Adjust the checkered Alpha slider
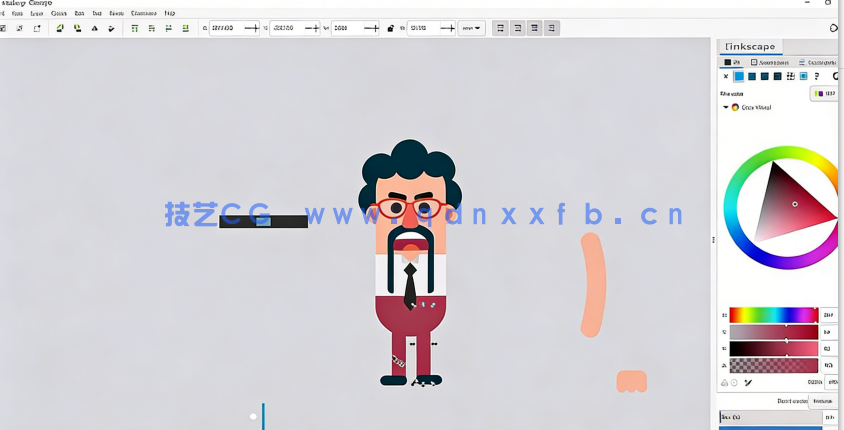 [774, 365]
